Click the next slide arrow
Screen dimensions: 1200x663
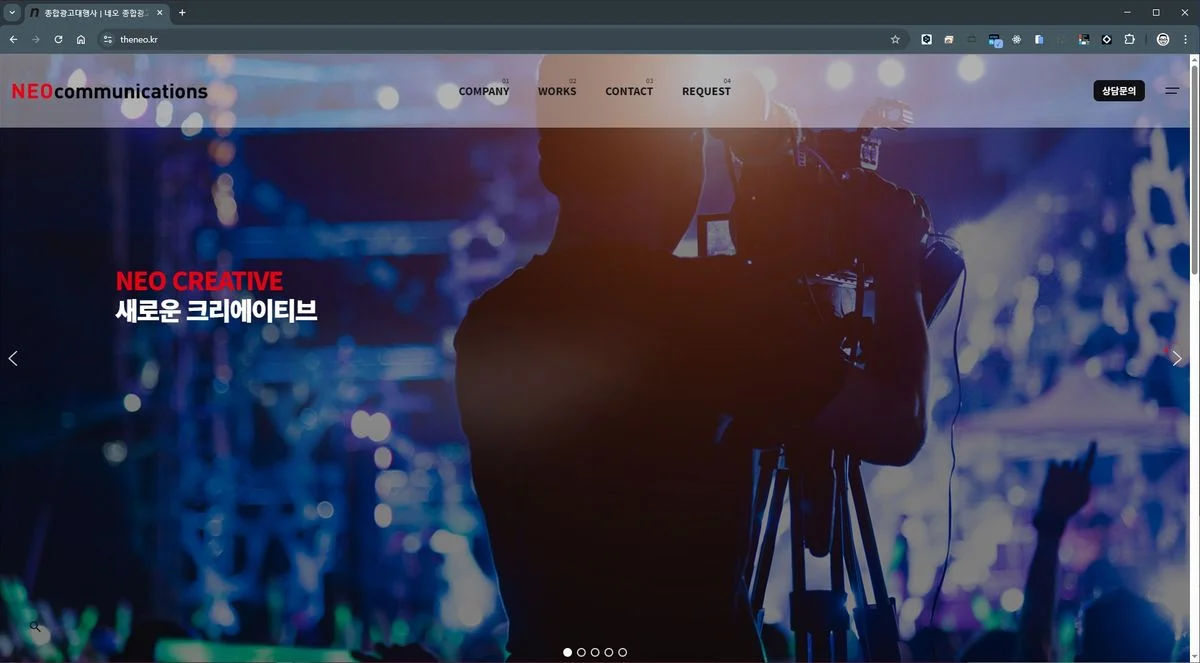pos(1176,358)
